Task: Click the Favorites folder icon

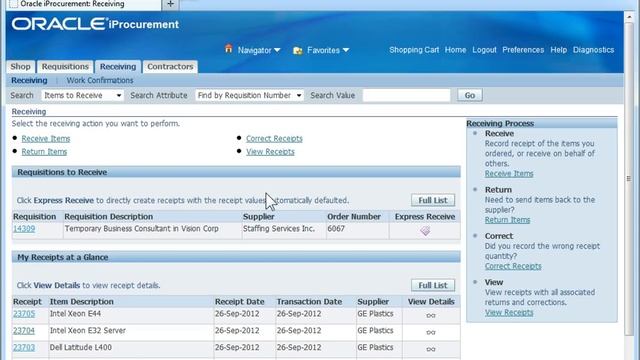Action: click(x=298, y=50)
